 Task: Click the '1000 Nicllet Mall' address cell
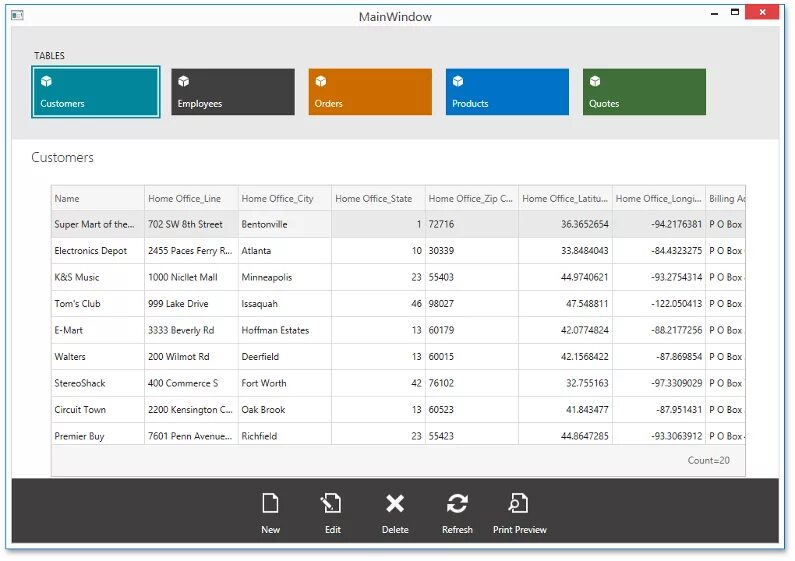191,277
